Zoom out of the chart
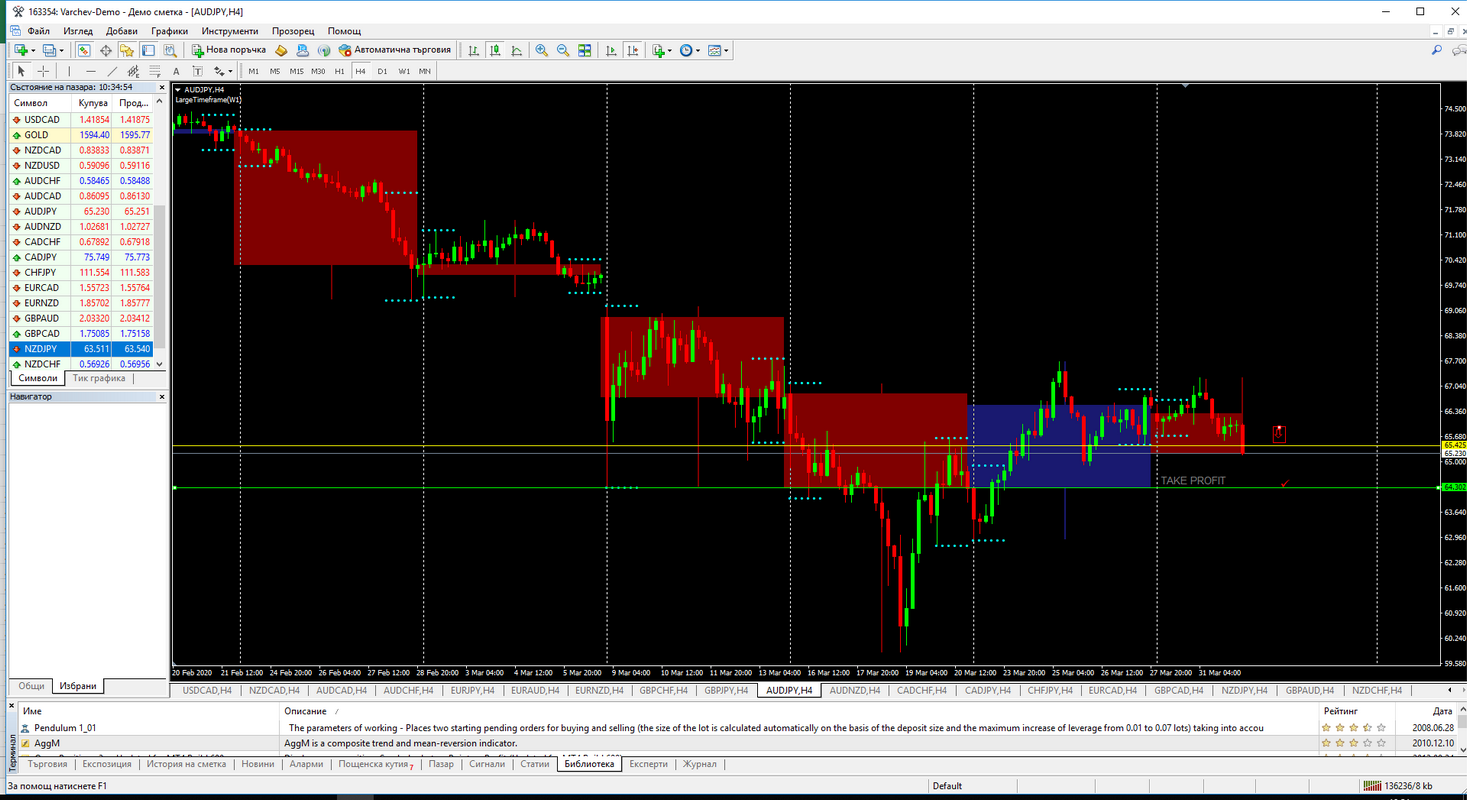Image resolution: width=1479 pixels, height=800 pixels. (563, 50)
